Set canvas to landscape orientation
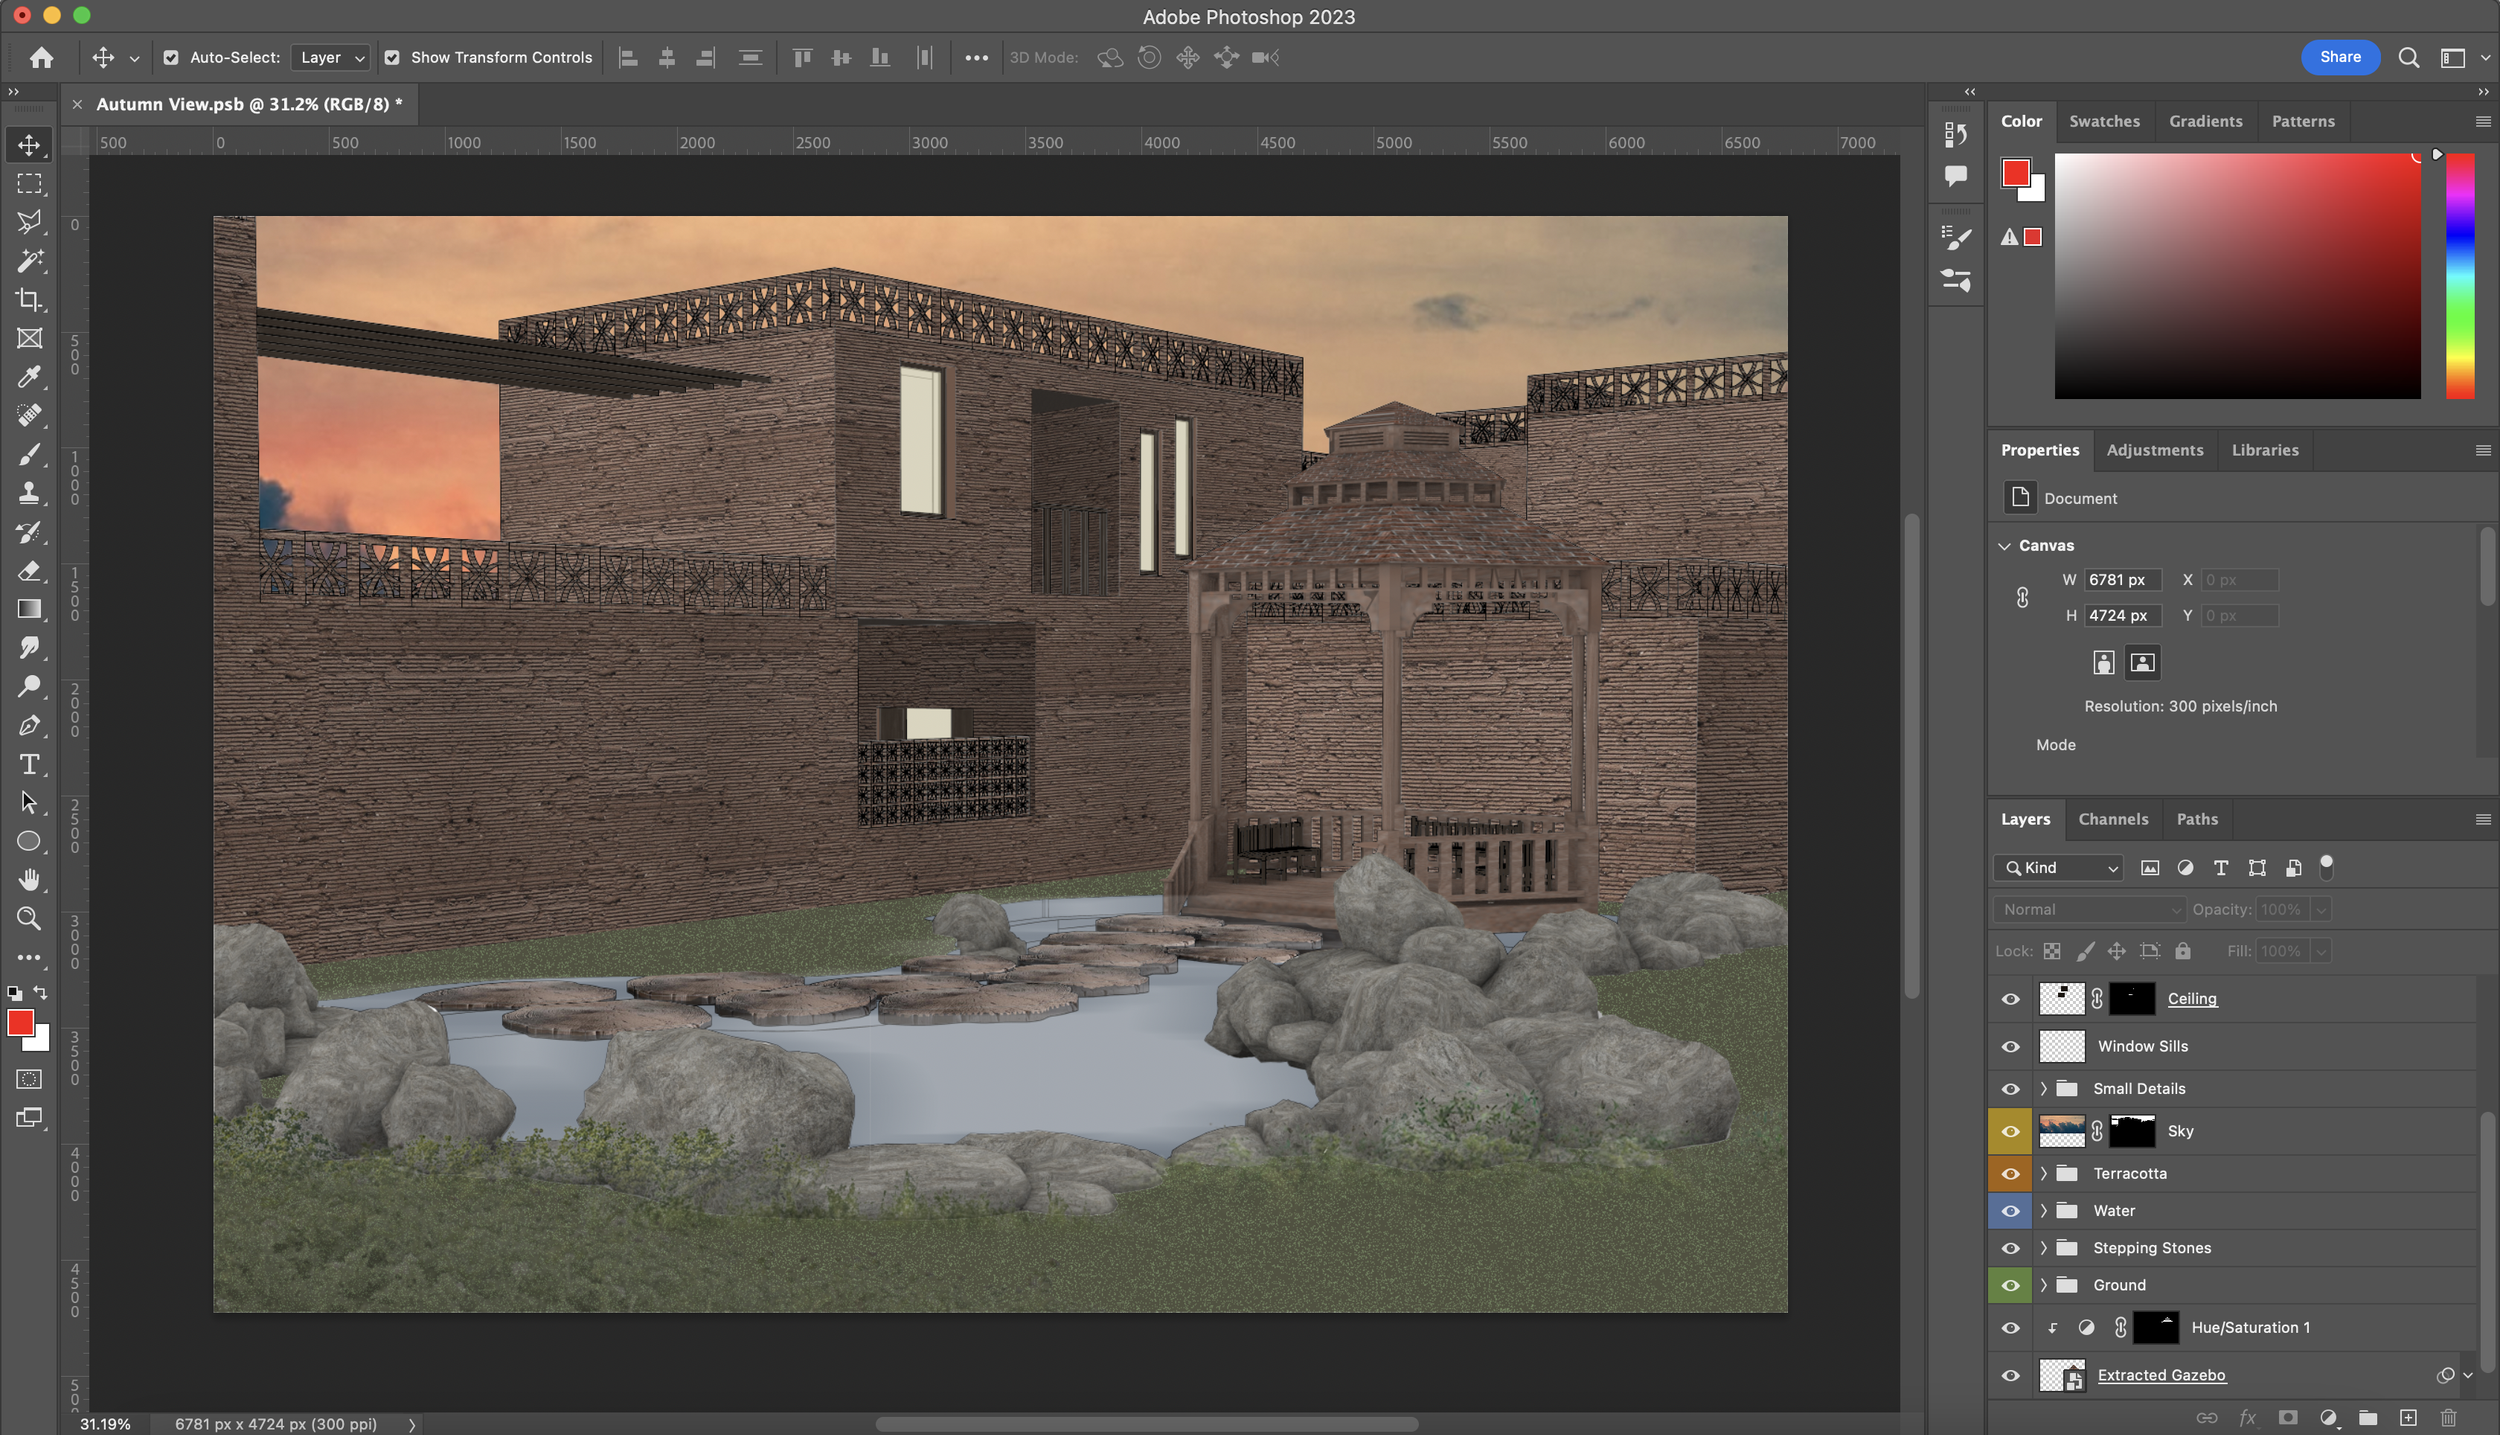The height and width of the screenshot is (1435, 2500). pos(2142,662)
